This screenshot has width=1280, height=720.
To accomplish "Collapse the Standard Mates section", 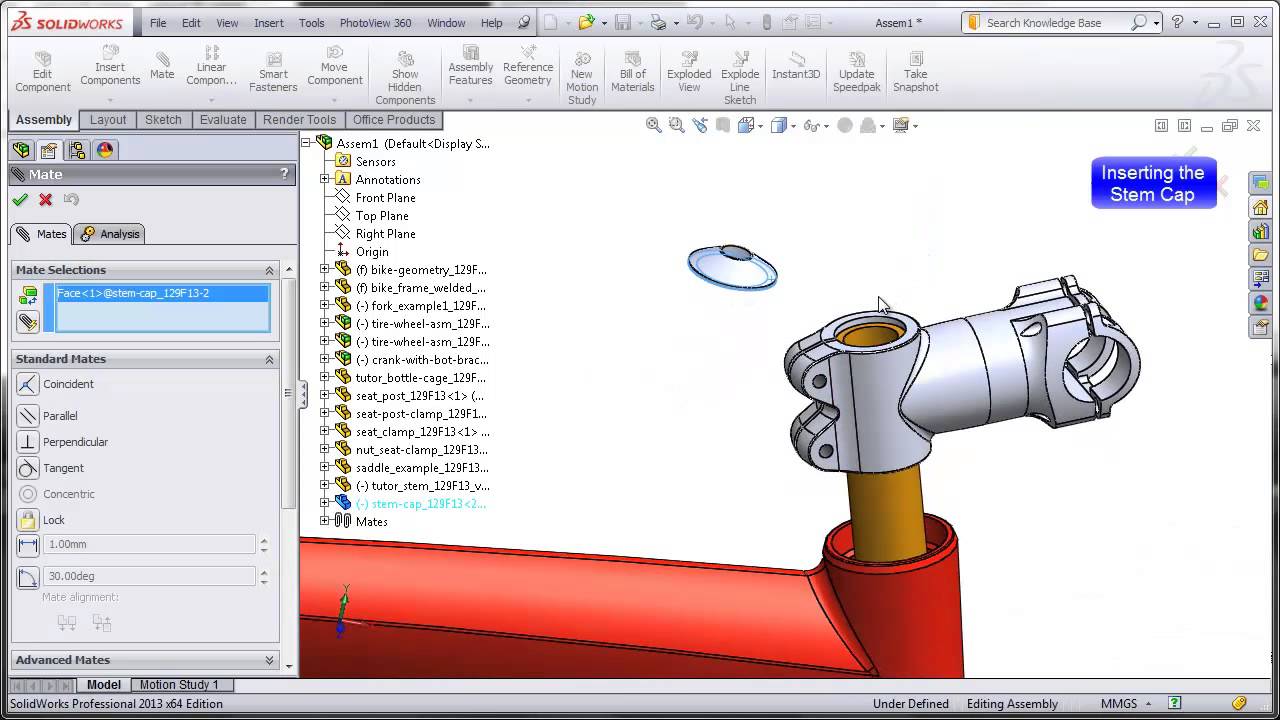I will click(269, 359).
